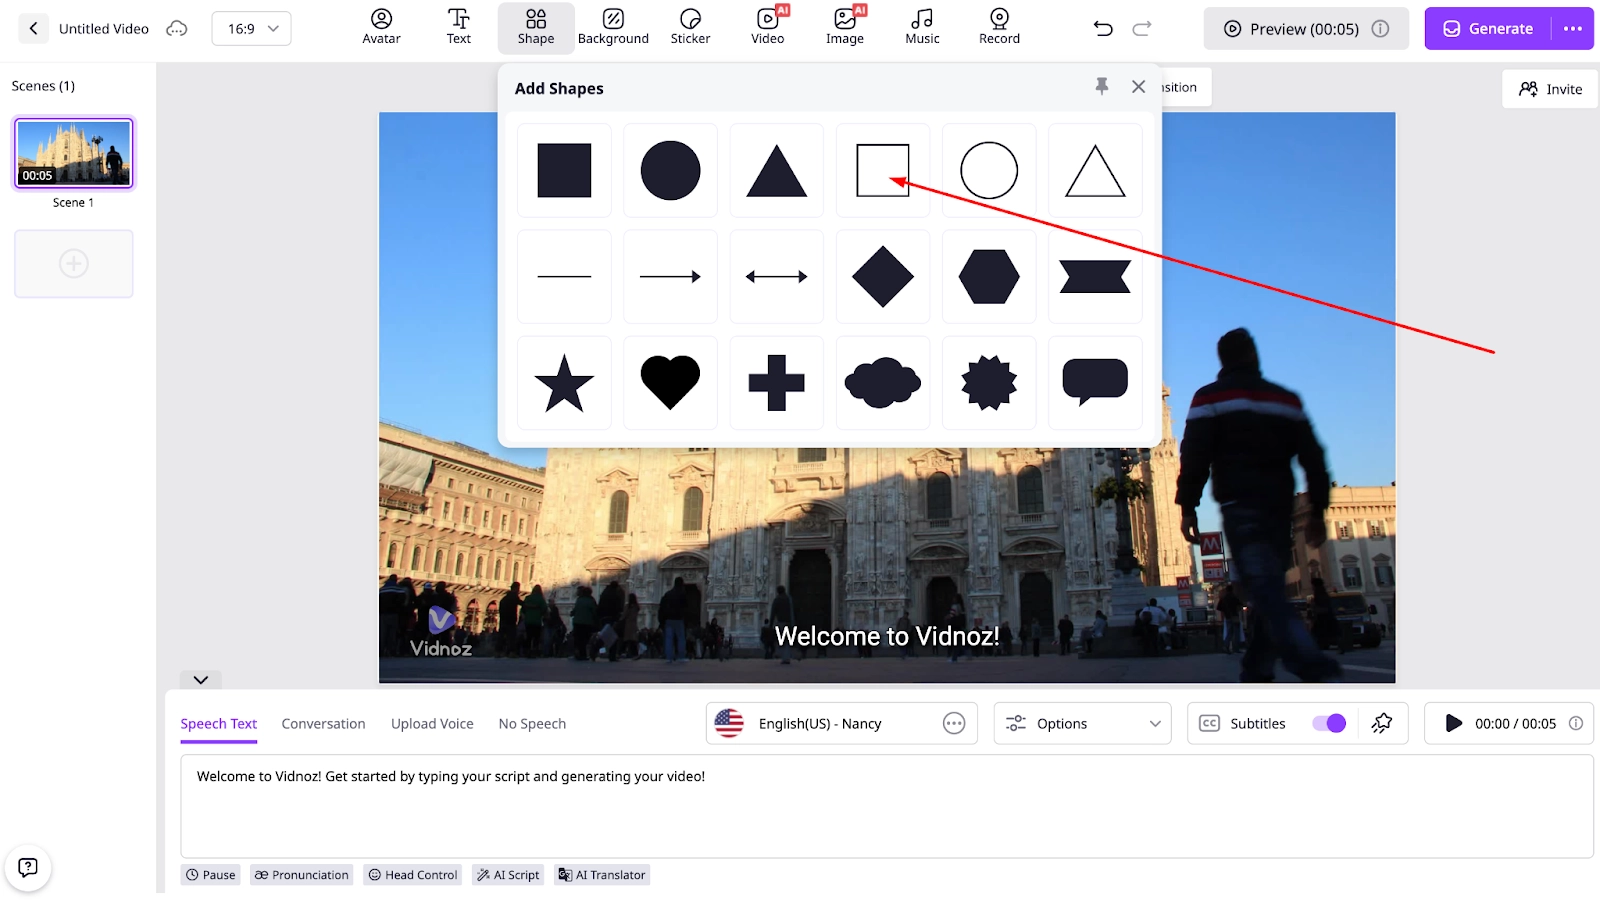This screenshot has height=900, width=1600.
Task: Open the Background panel
Action: (x=613, y=28)
